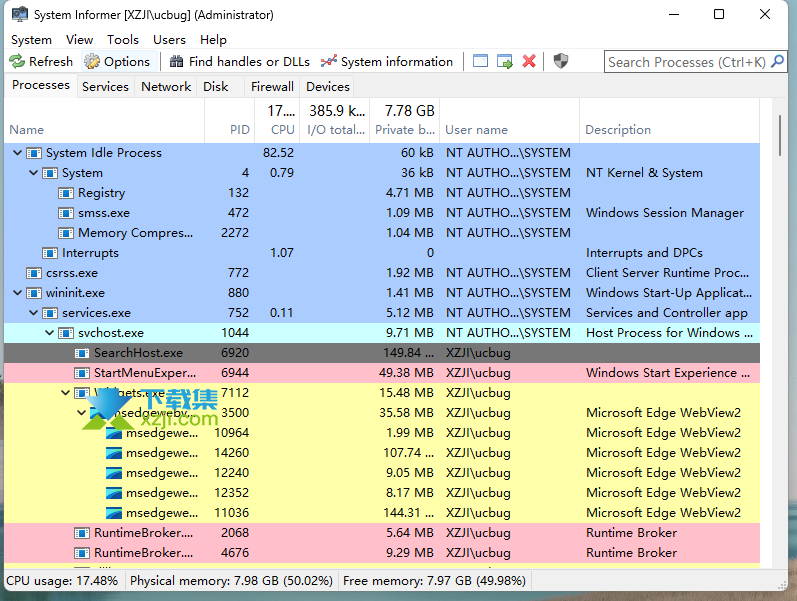The image size is (797, 601).
Task: Open the Tools menu
Action: [x=122, y=40]
